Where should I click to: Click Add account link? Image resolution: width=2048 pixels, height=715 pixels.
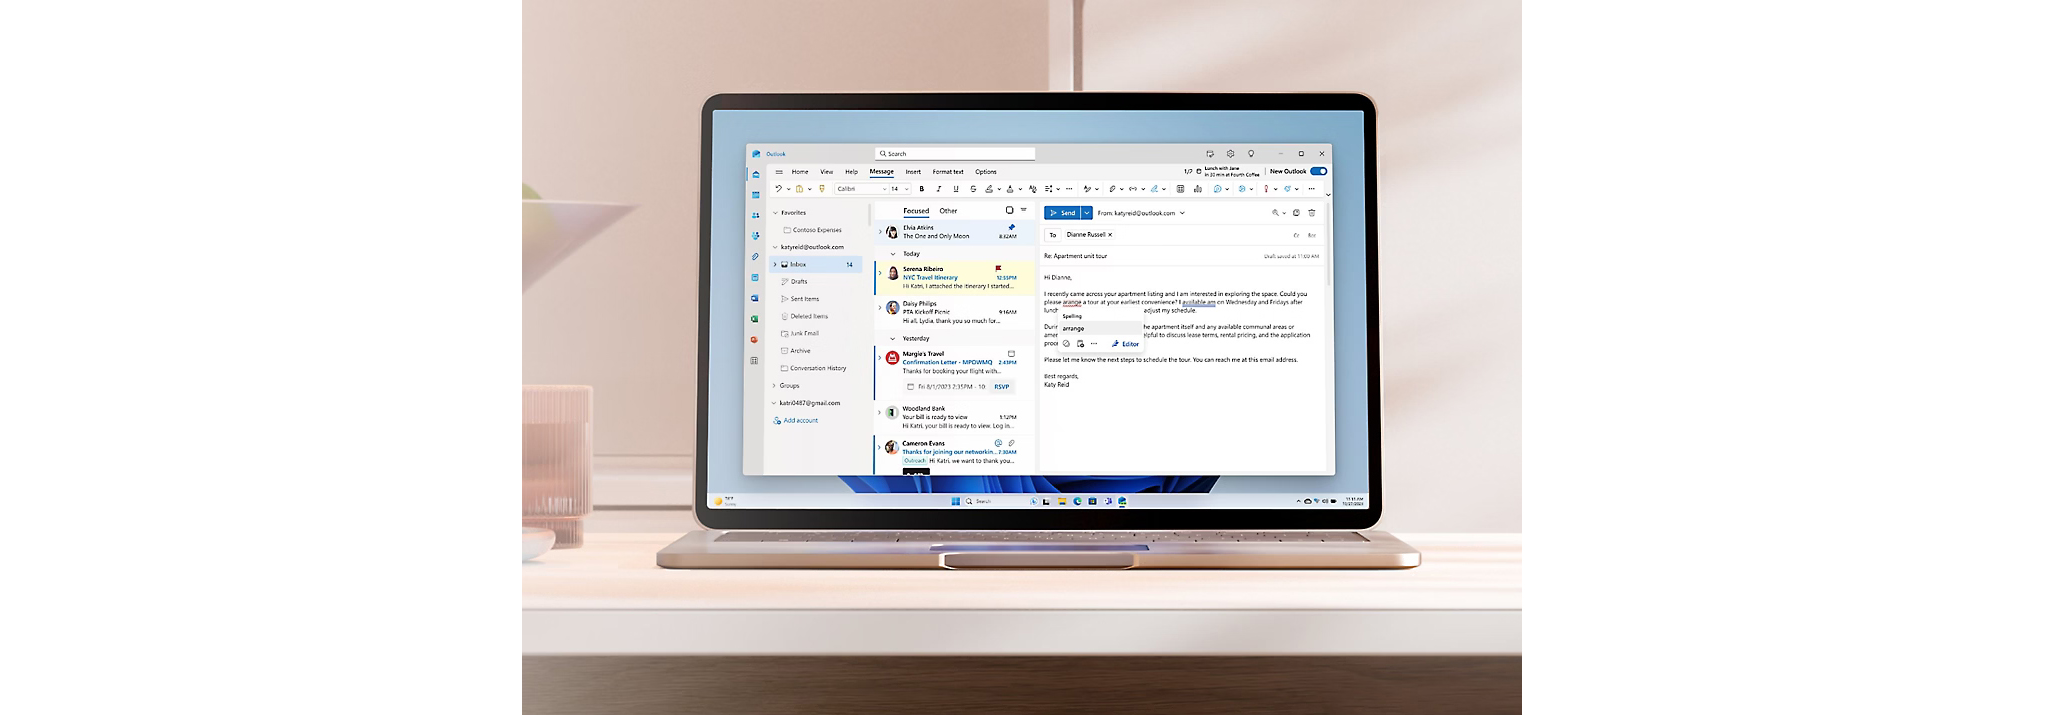tap(796, 421)
